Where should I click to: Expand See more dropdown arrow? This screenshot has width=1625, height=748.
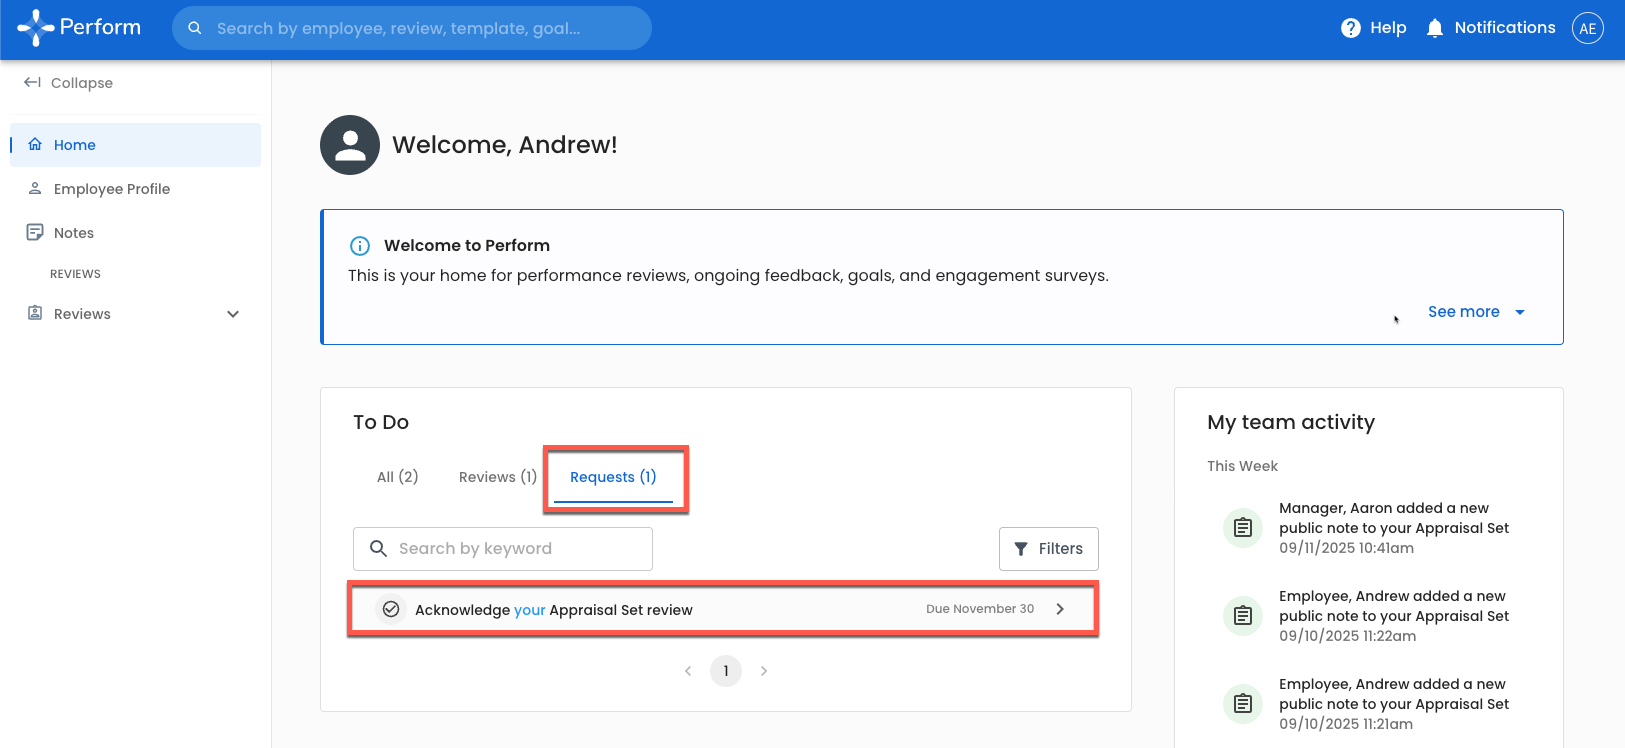pyautogui.click(x=1520, y=312)
